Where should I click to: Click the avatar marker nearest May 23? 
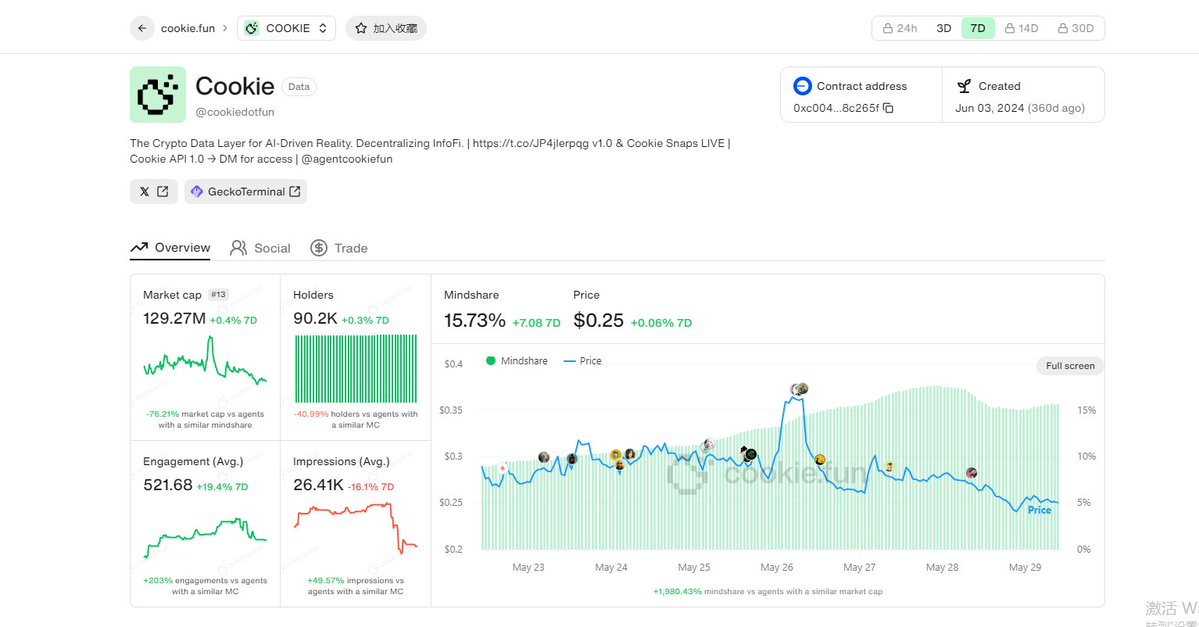[x=544, y=457]
